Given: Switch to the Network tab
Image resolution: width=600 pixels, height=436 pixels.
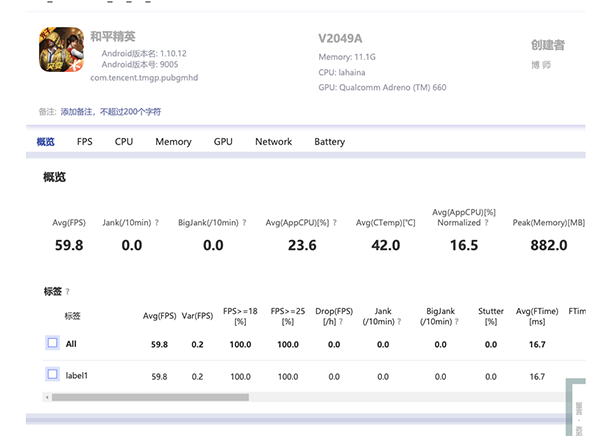Looking at the screenshot, I should 273,142.
